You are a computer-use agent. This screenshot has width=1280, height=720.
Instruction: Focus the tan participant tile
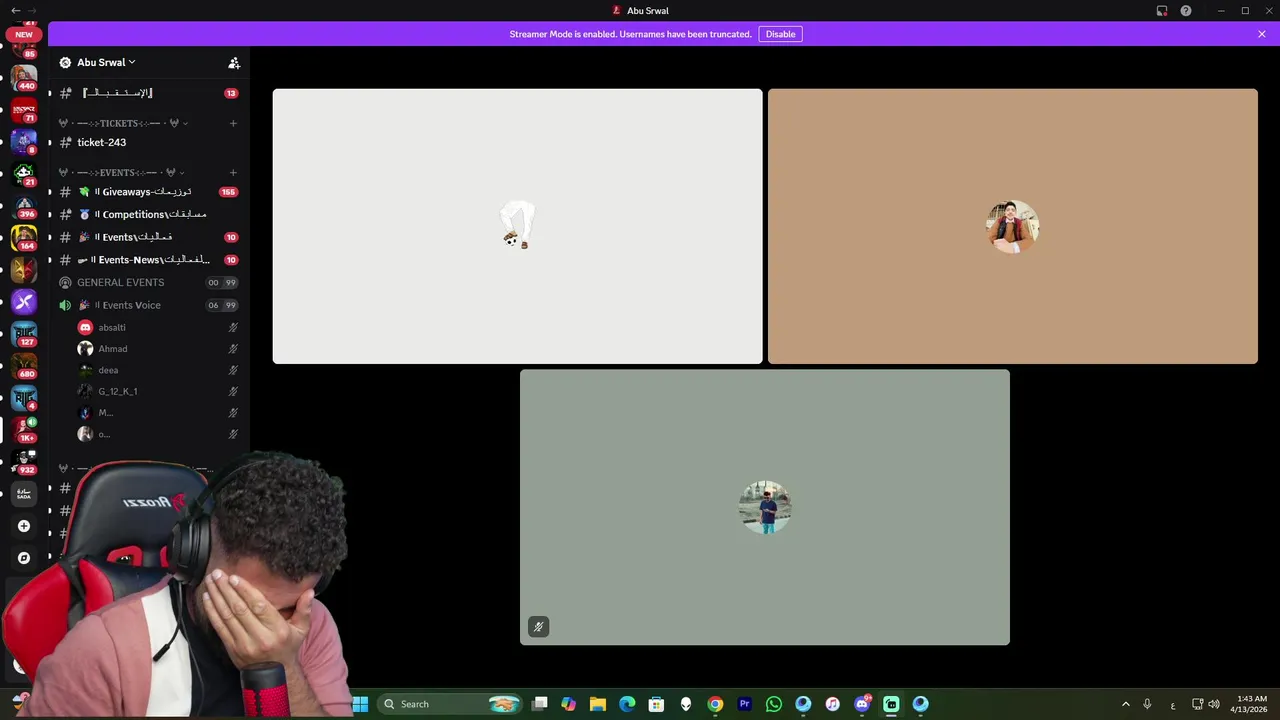[x=1013, y=226]
